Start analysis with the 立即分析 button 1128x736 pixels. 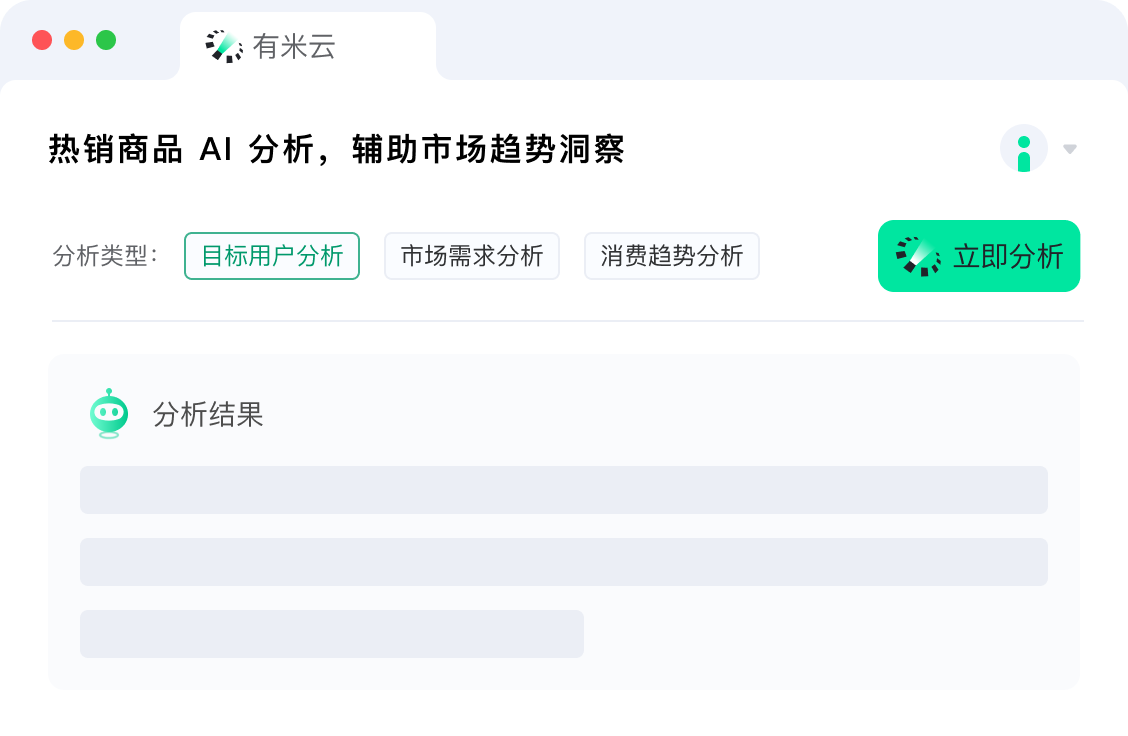coord(978,256)
